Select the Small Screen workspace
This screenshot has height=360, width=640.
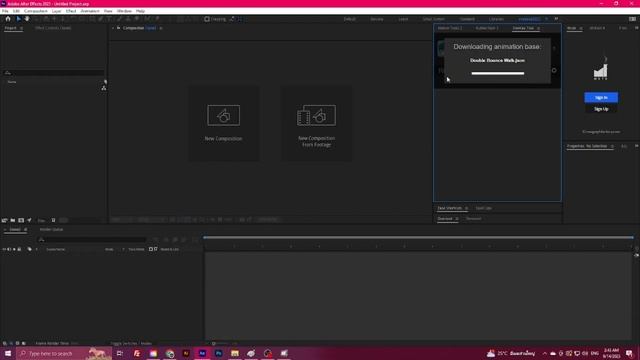[433, 19]
